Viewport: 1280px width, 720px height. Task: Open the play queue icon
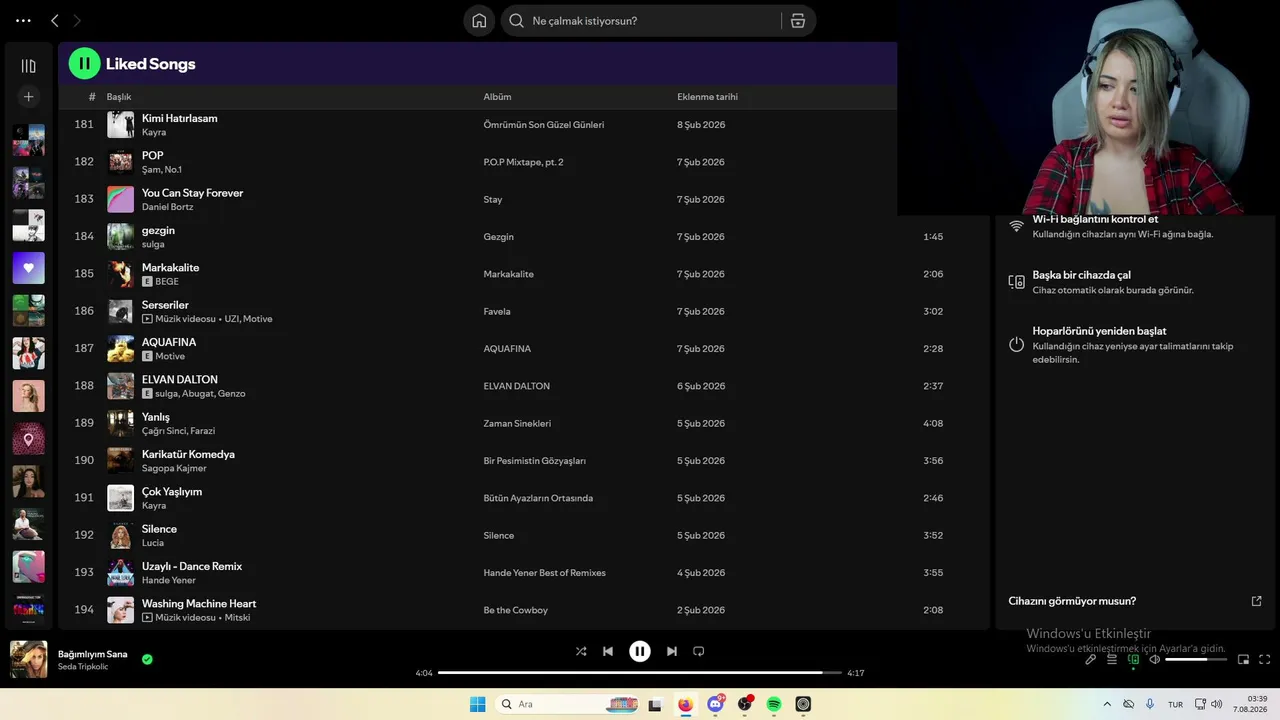pos(1112,659)
